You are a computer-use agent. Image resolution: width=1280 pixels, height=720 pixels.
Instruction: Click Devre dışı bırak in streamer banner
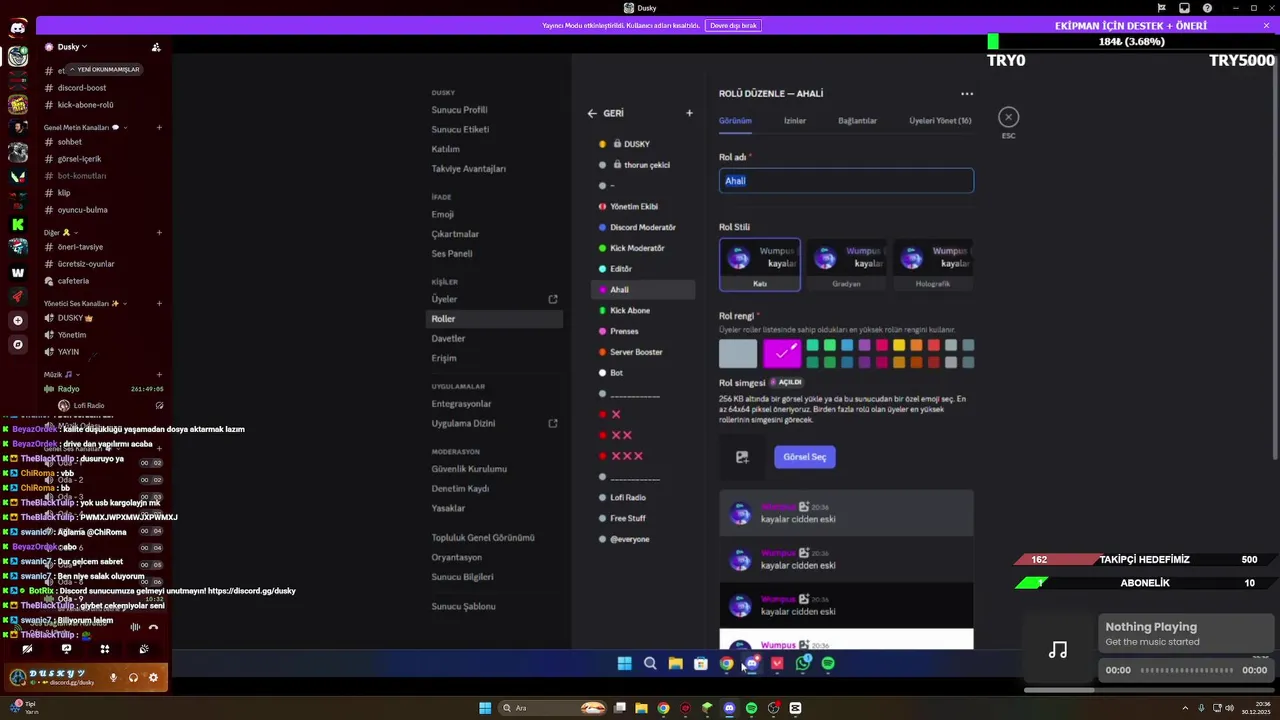click(x=733, y=25)
